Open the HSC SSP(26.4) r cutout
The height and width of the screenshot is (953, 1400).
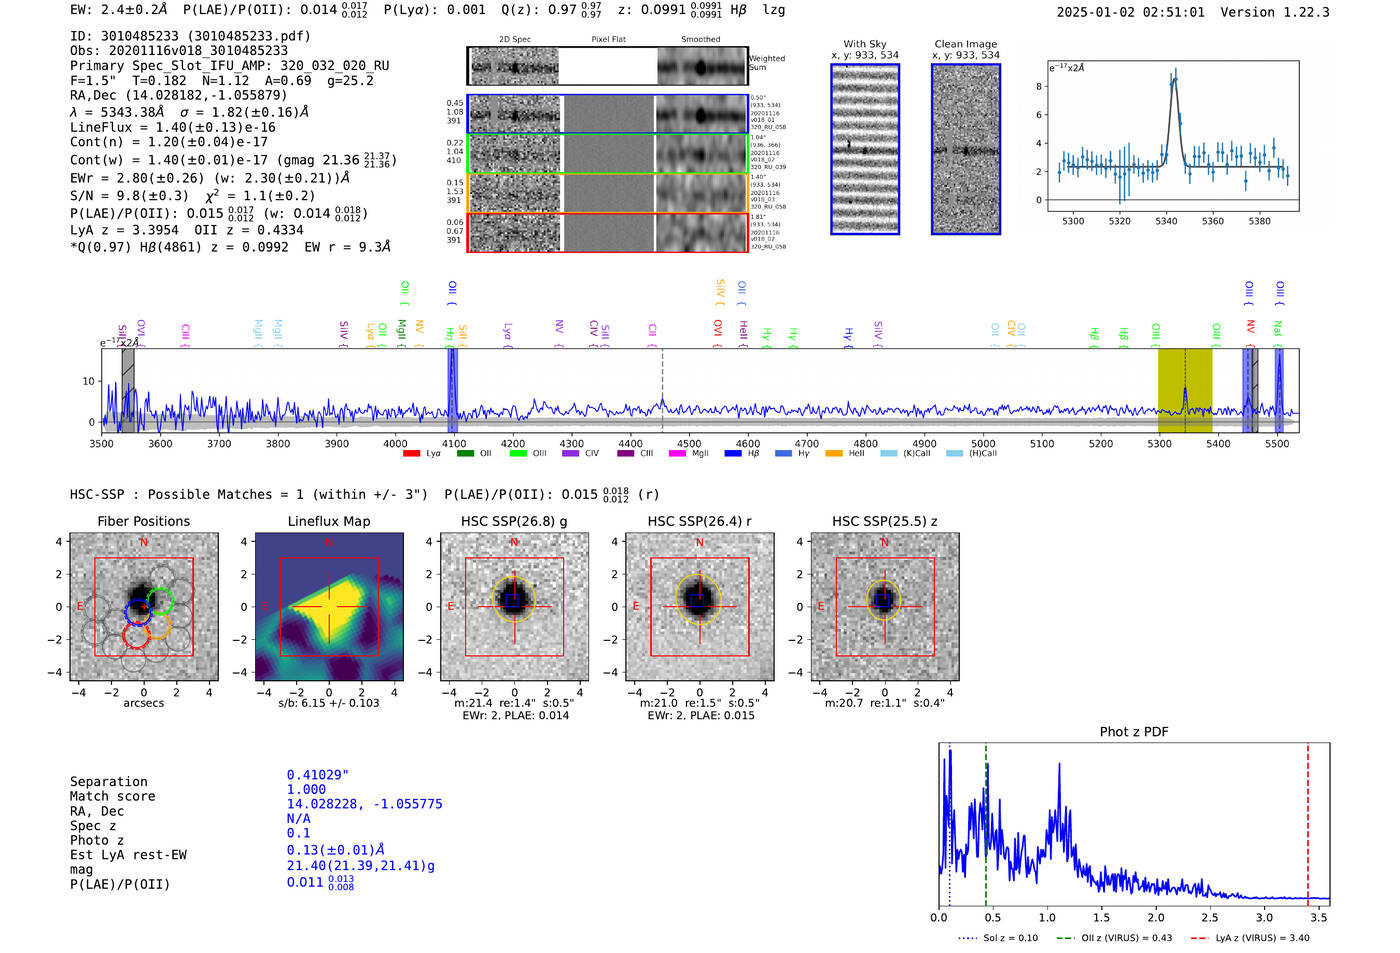(x=699, y=606)
